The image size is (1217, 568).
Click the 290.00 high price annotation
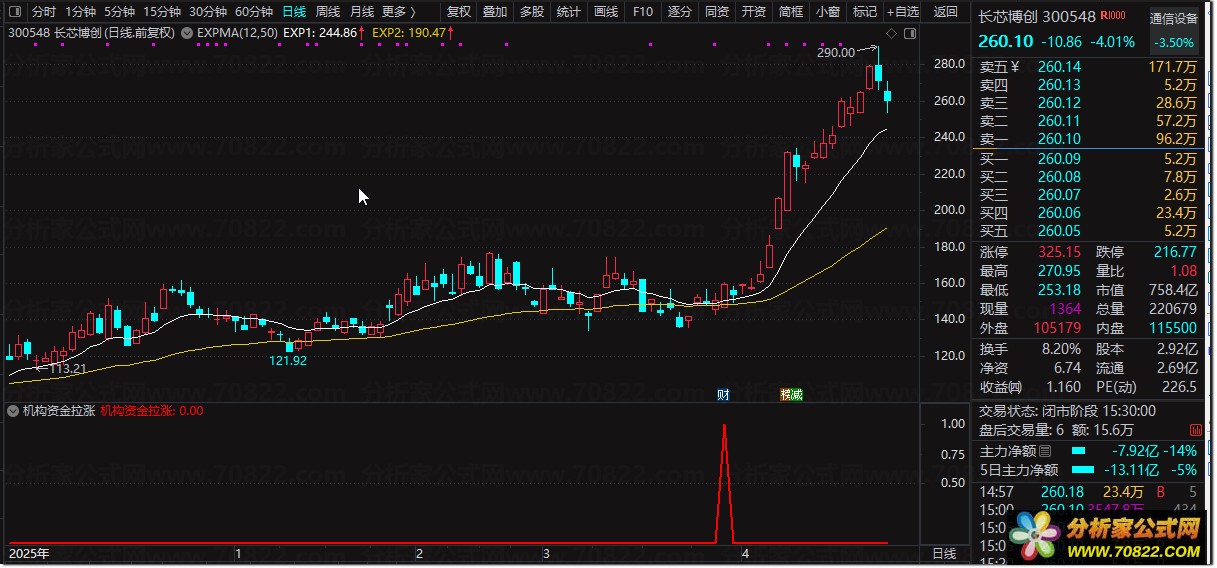836,52
